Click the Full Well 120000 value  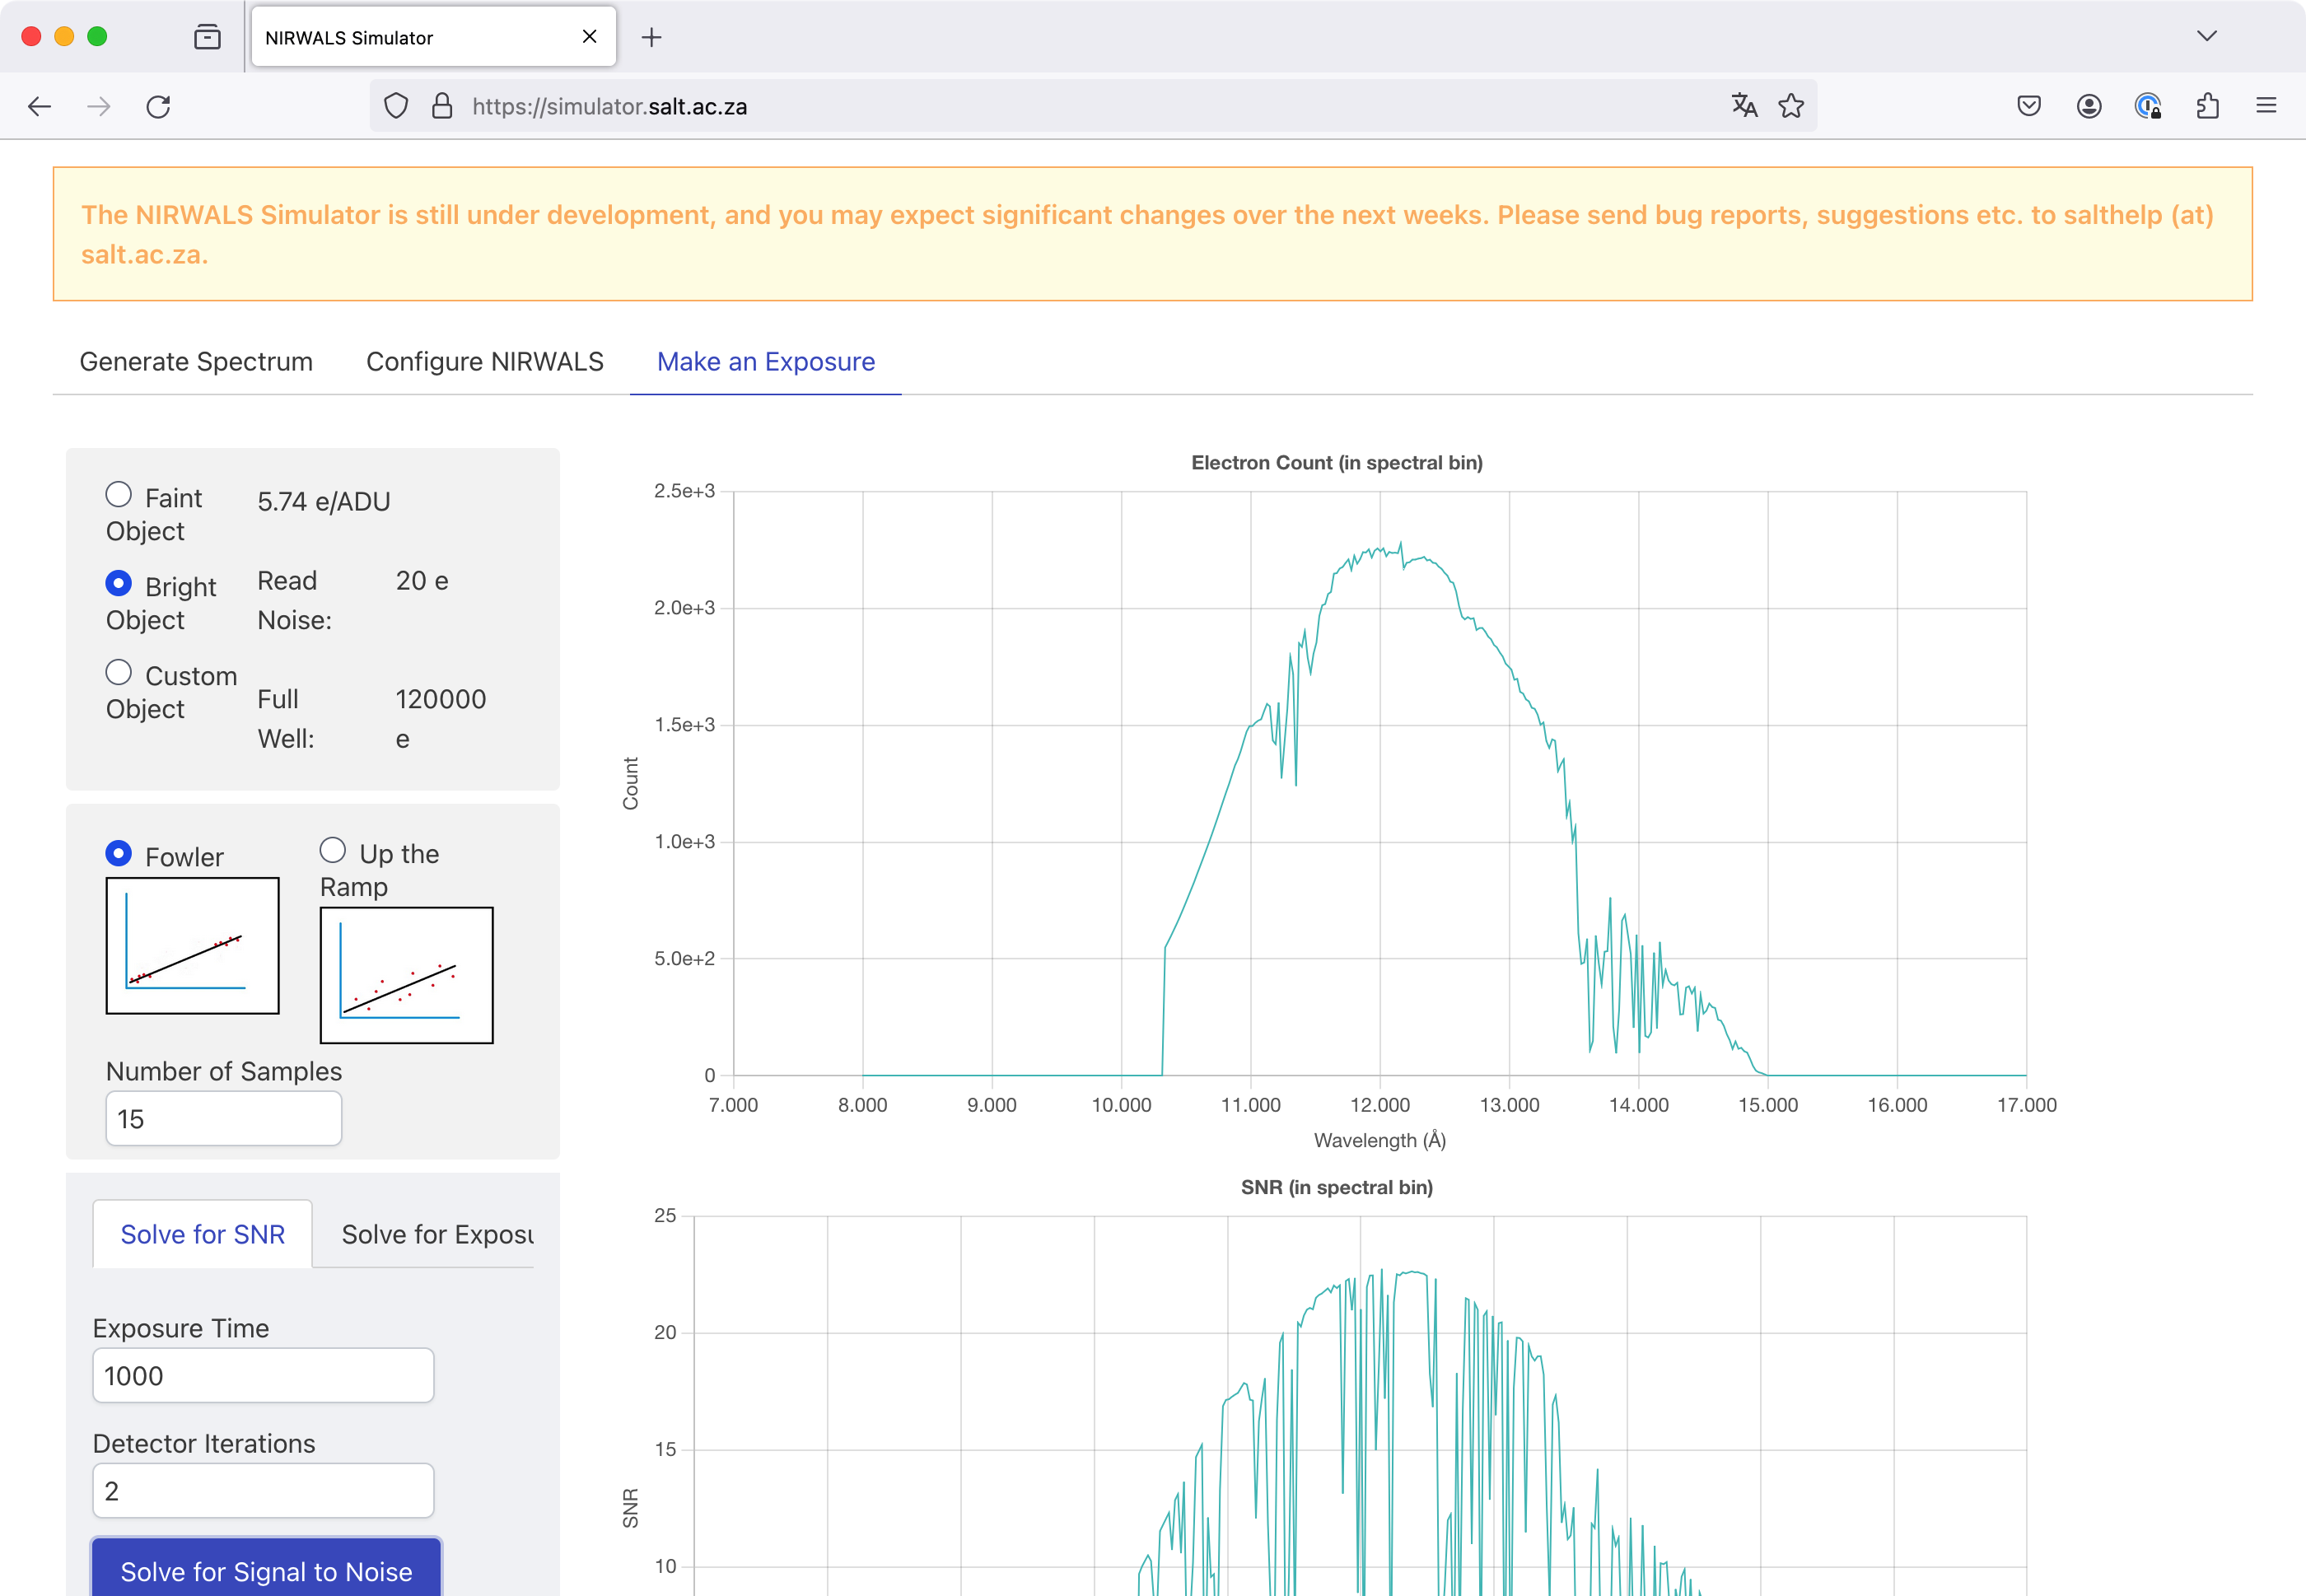coord(440,719)
